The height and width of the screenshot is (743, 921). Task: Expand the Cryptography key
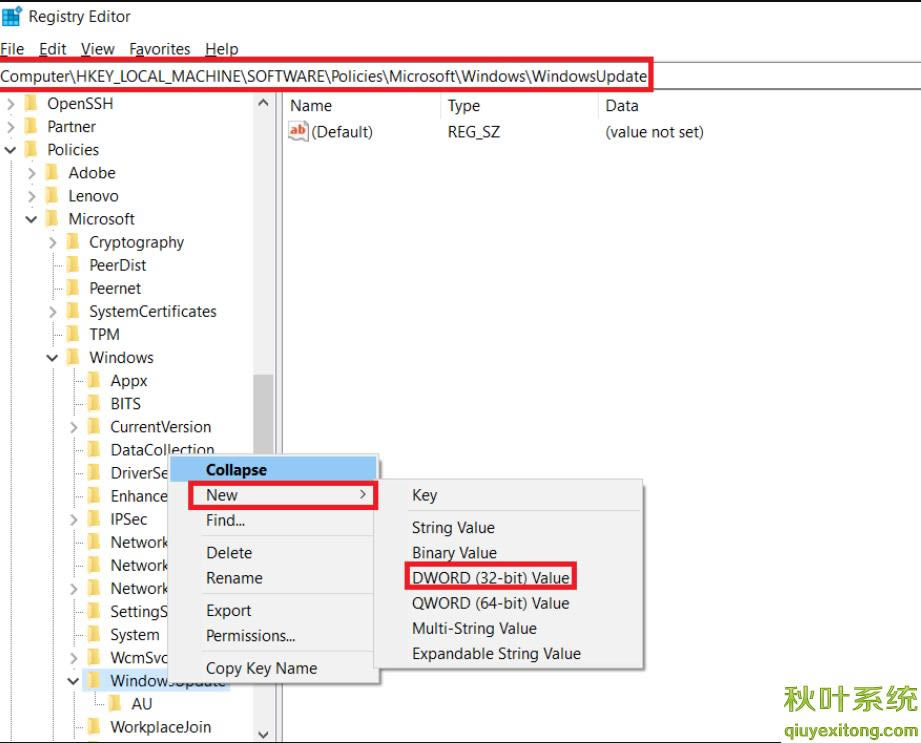tap(53, 243)
